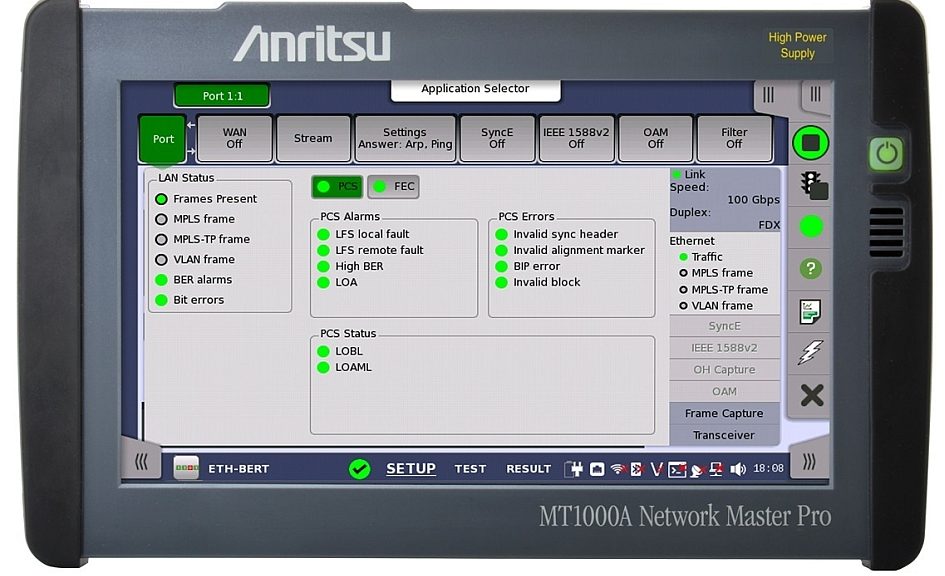Select the VLAN frame radio button in LAN Status
Viewport: 945px width, 576px height.
click(159, 259)
